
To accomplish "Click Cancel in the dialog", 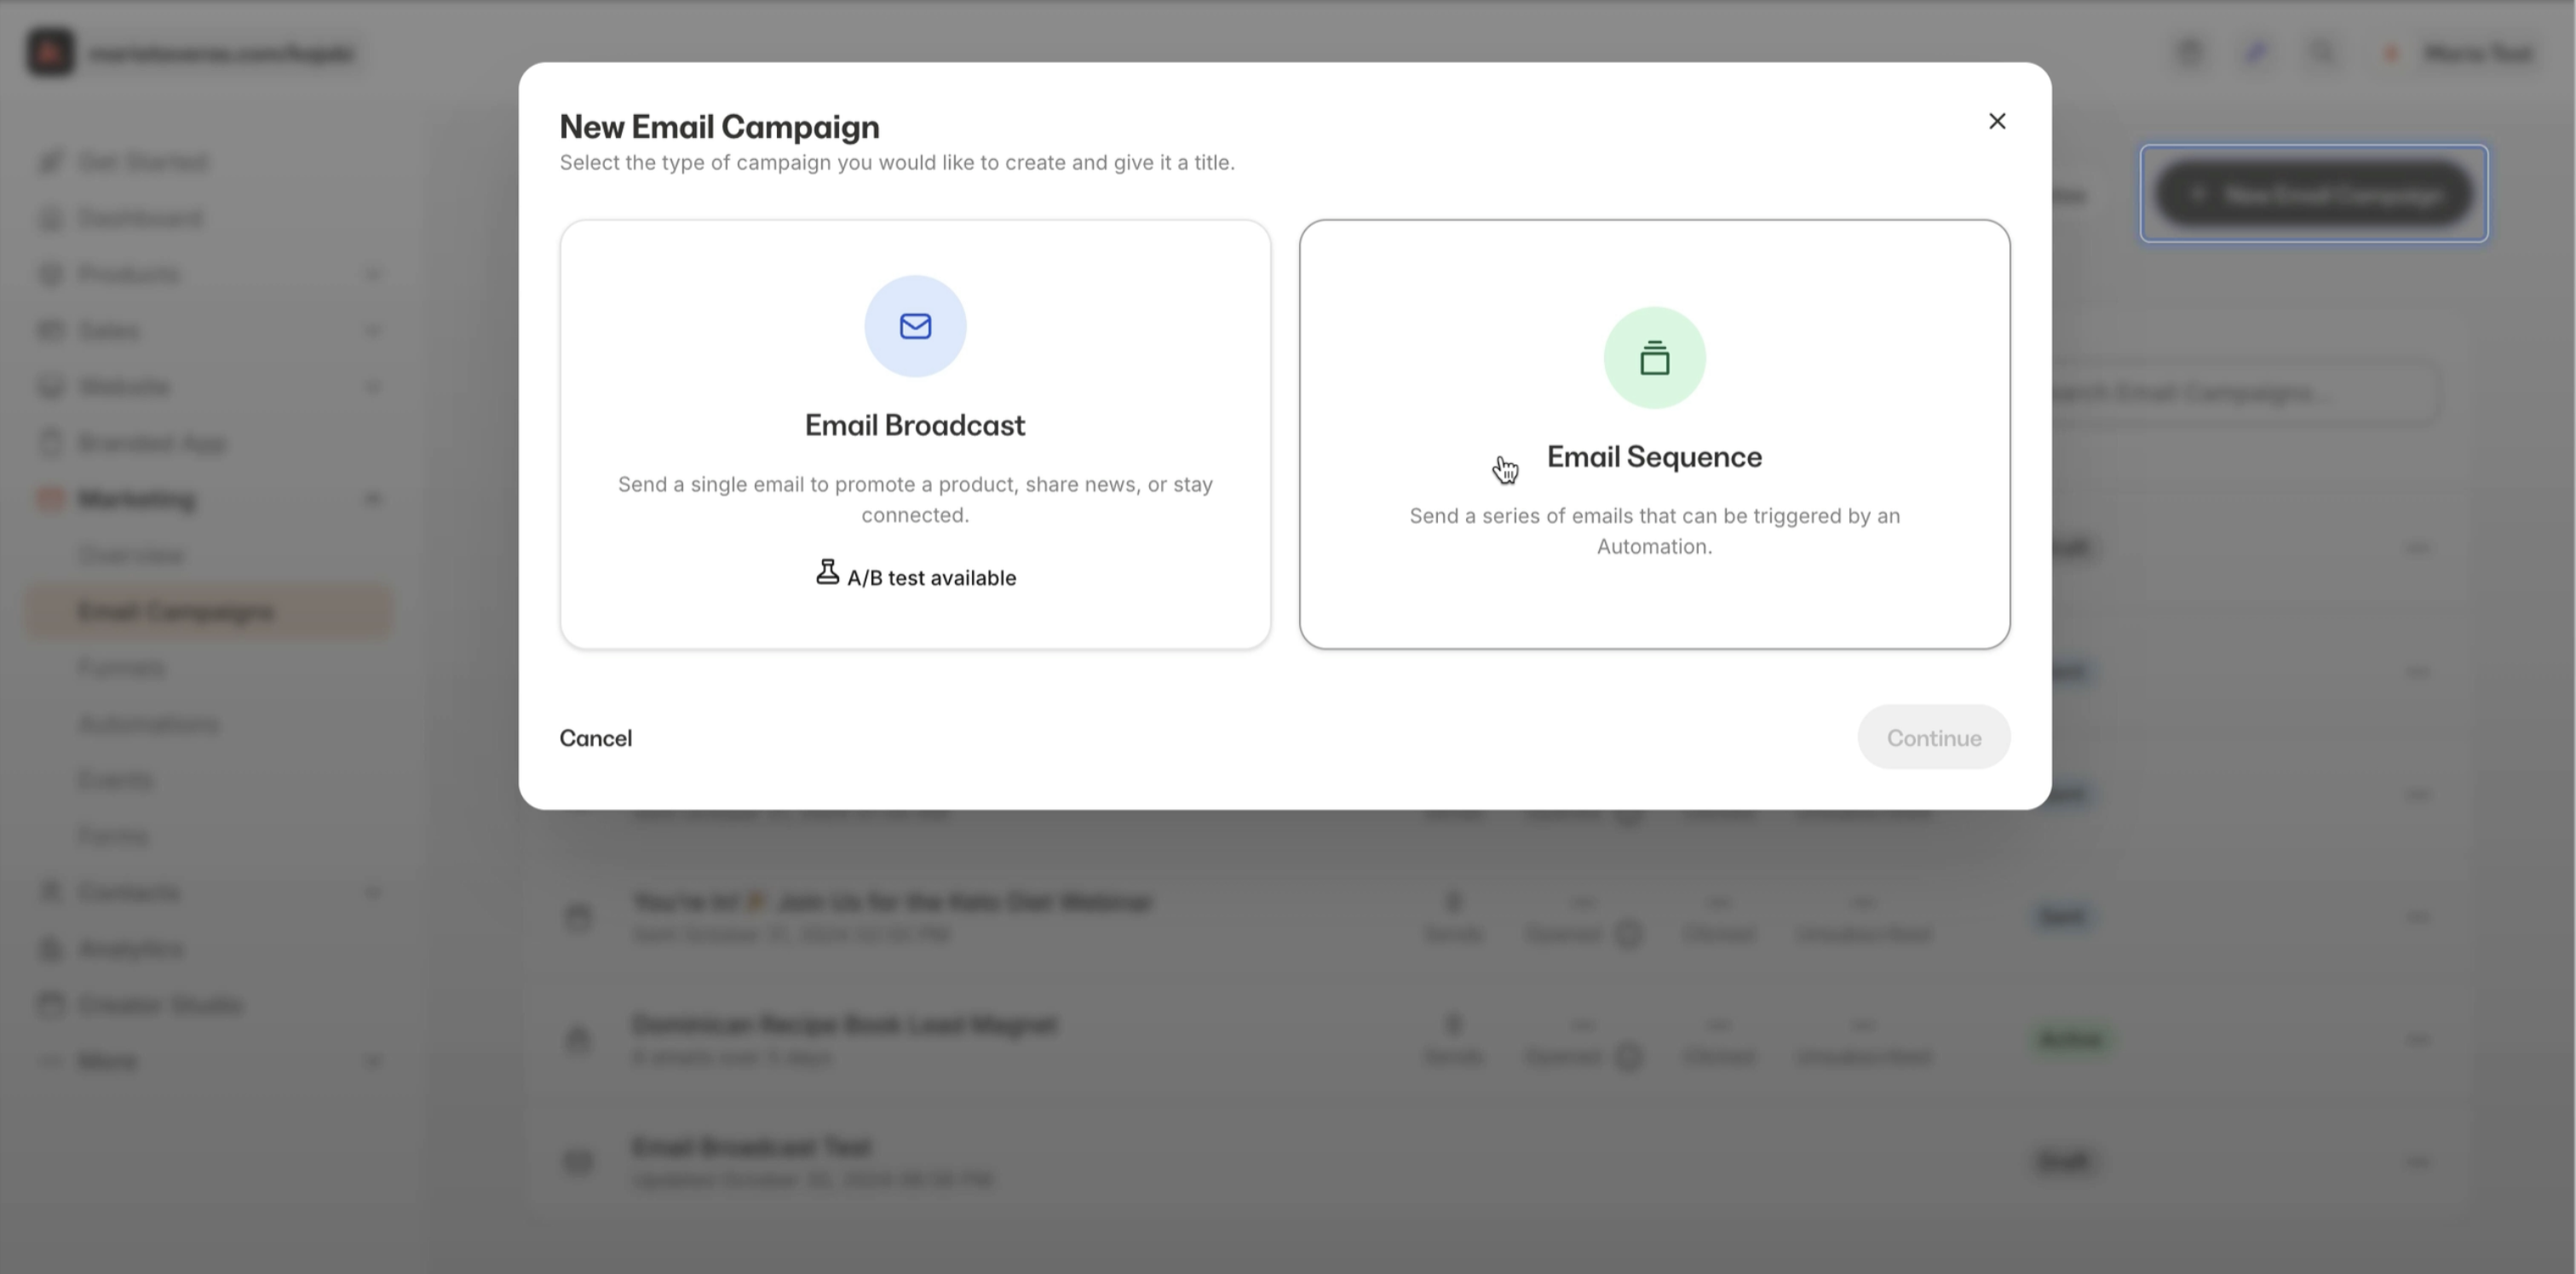I will (x=595, y=738).
